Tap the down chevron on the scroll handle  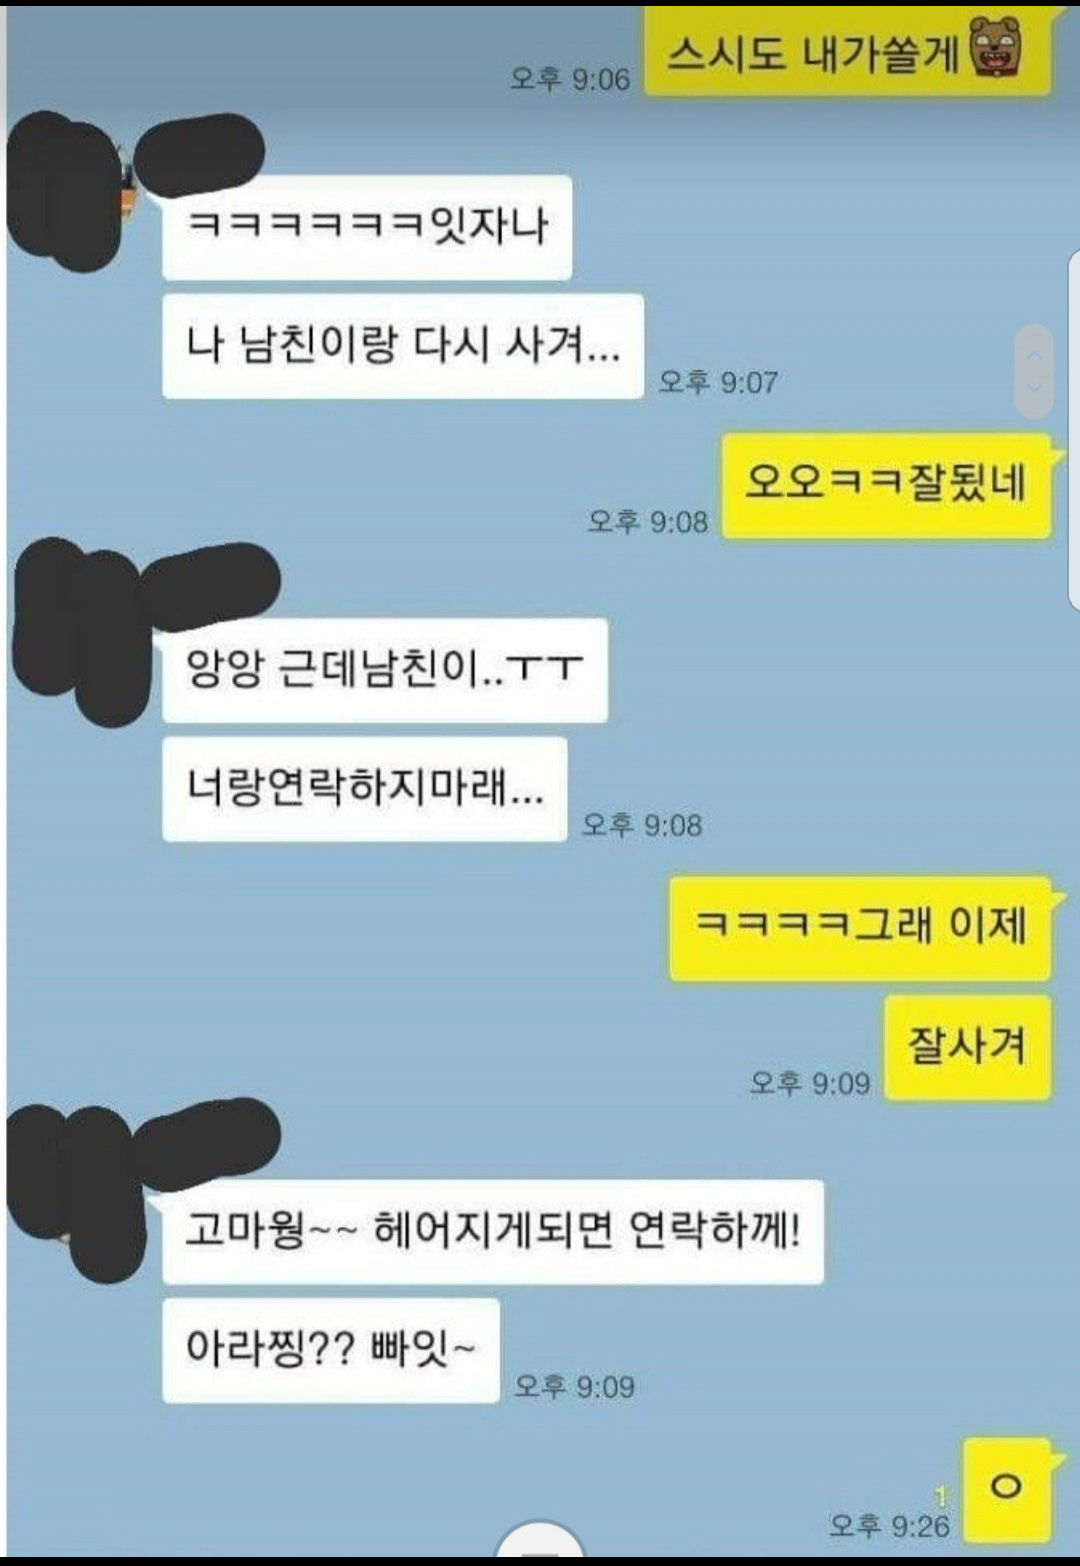[x=1034, y=388]
